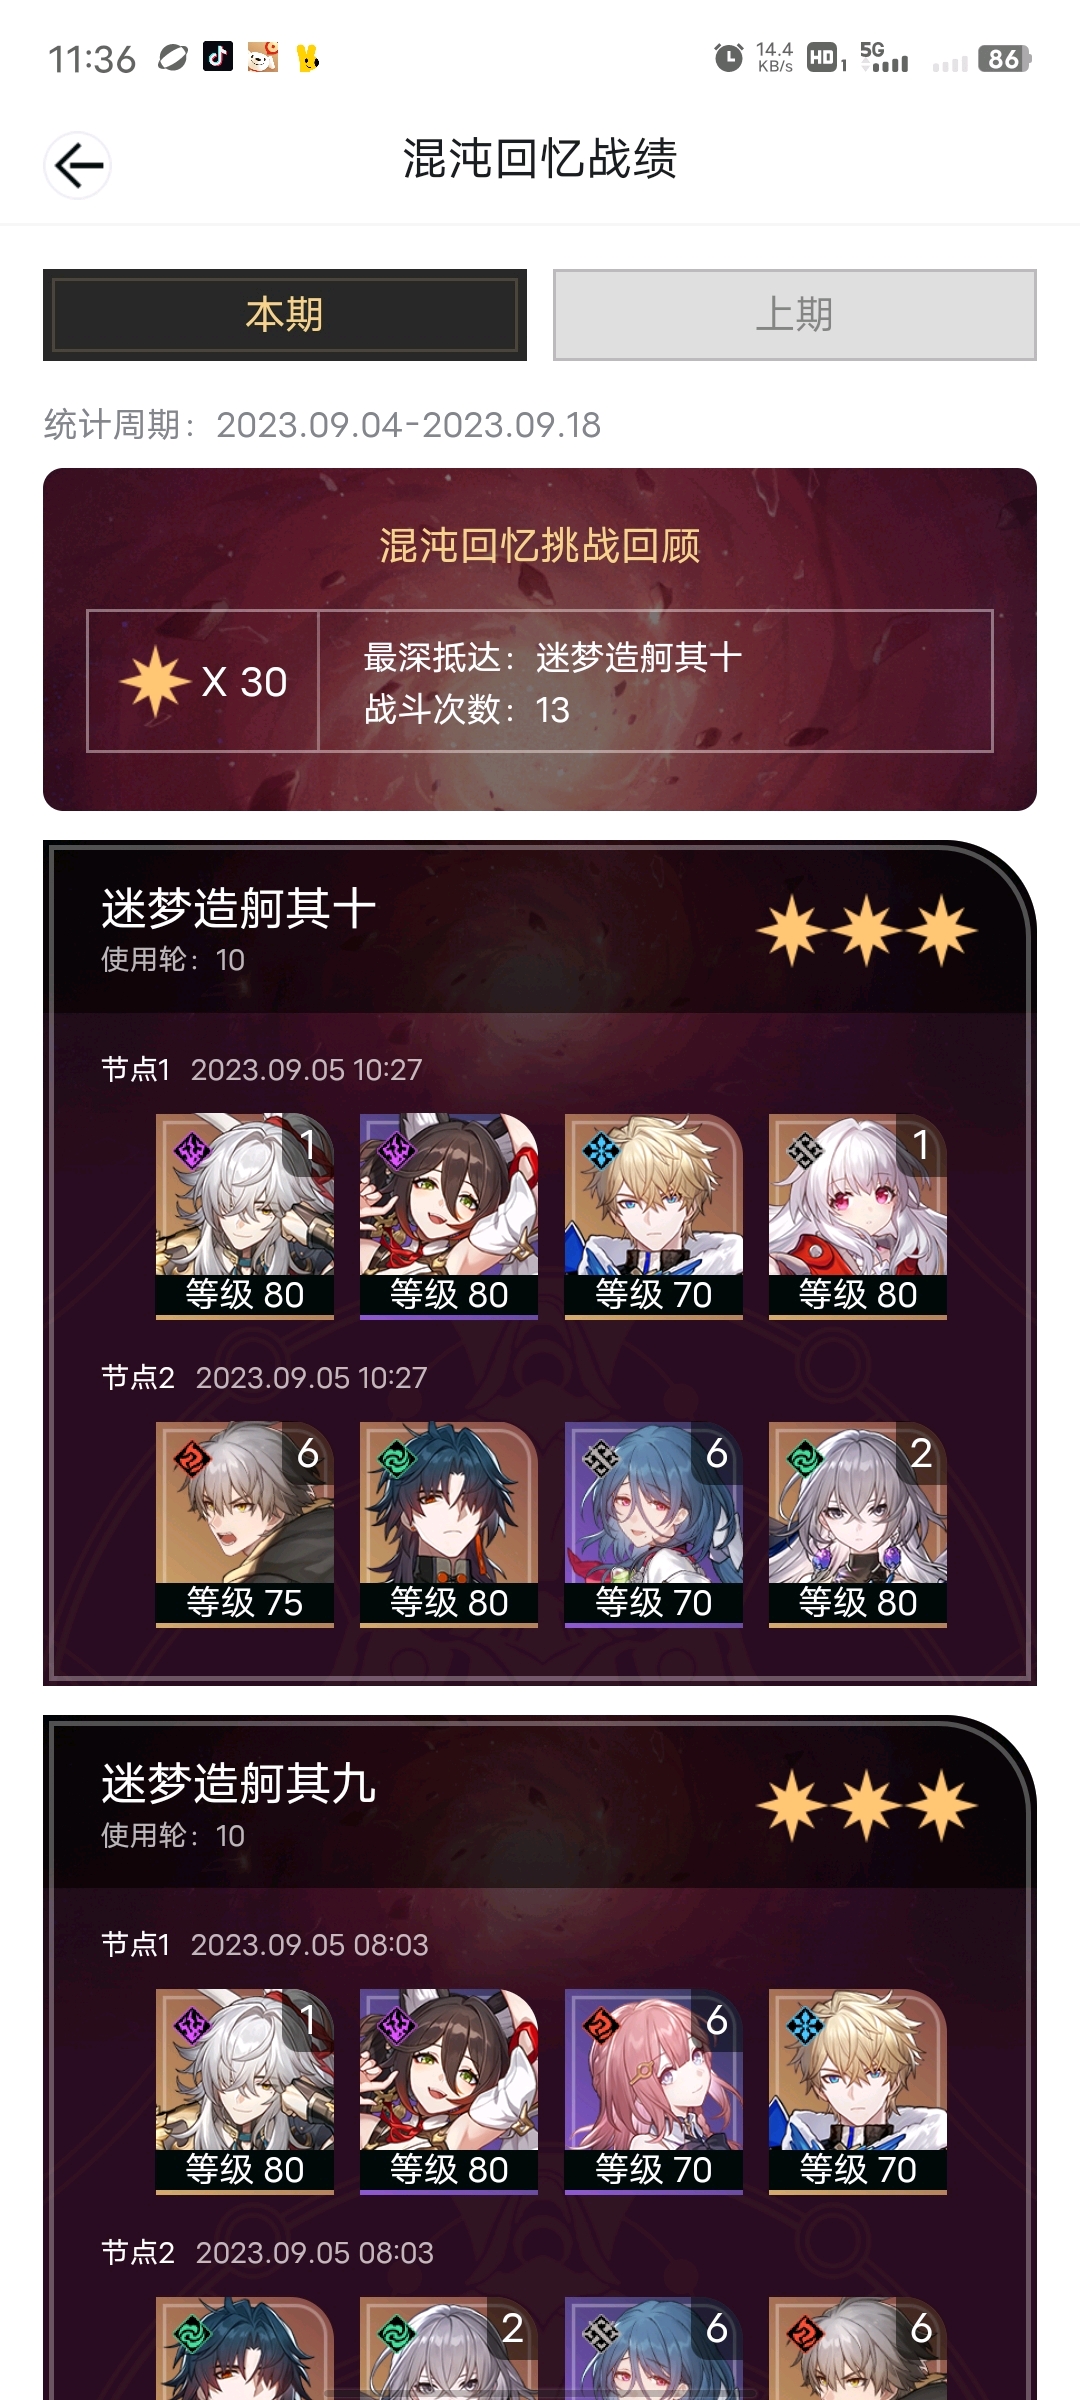Select the pink-haired level 70 character in 其九 node 1

(654, 2091)
